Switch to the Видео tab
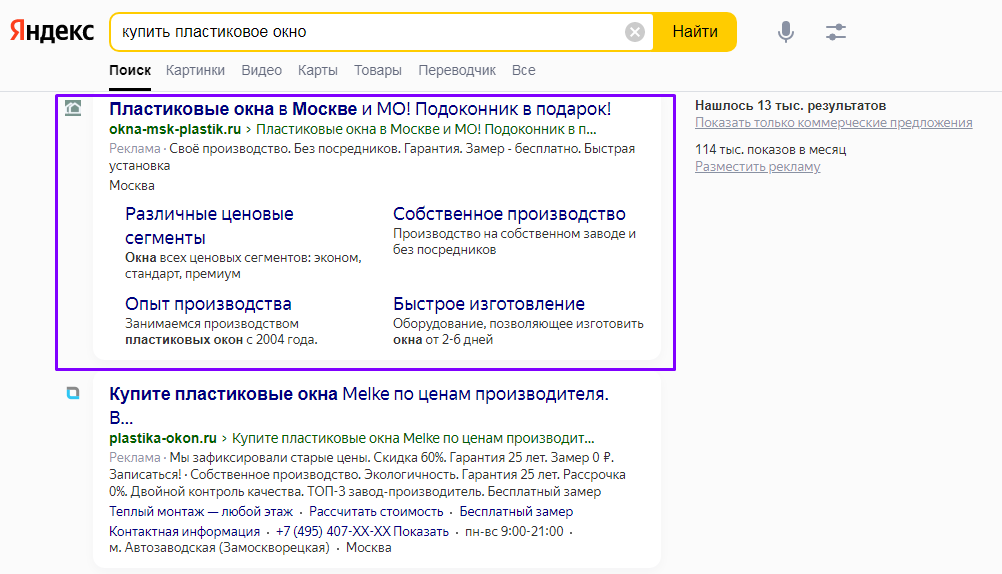This screenshot has height=574, width=1002. [261, 70]
